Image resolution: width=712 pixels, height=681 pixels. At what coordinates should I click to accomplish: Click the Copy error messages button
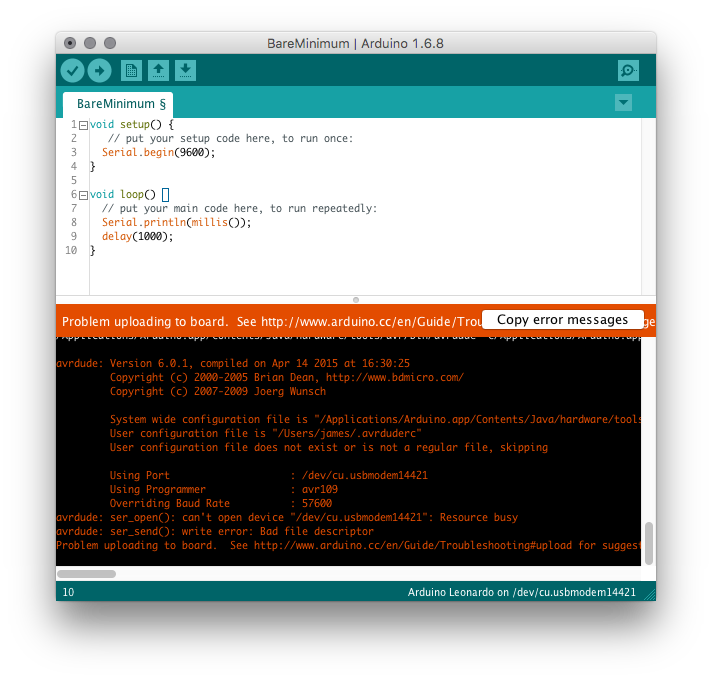(563, 320)
